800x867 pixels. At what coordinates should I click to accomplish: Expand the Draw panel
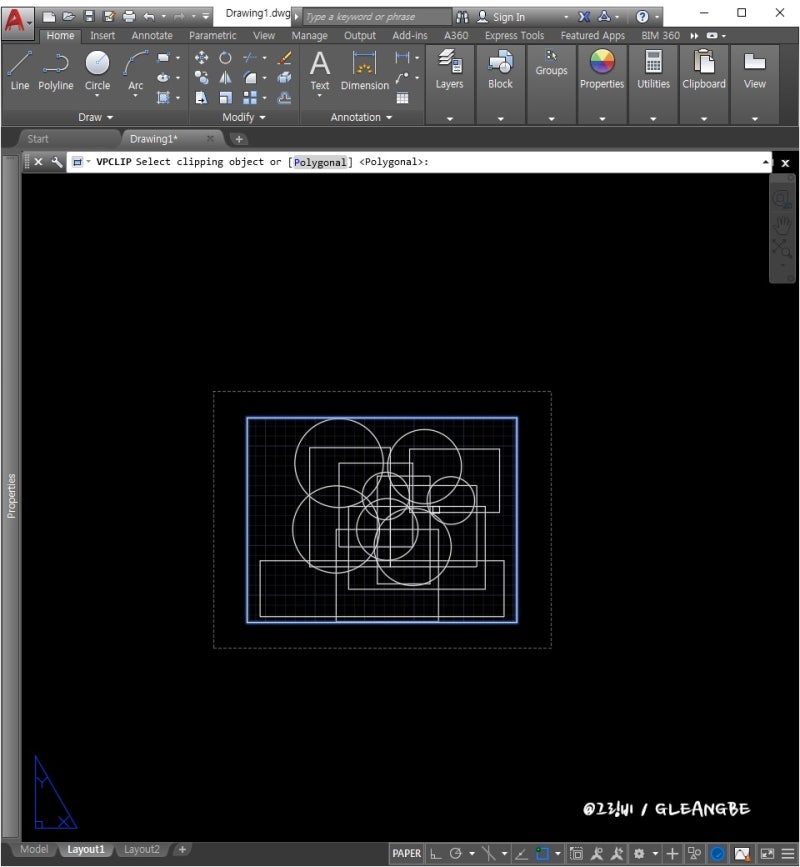pyautogui.click(x=97, y=117)
